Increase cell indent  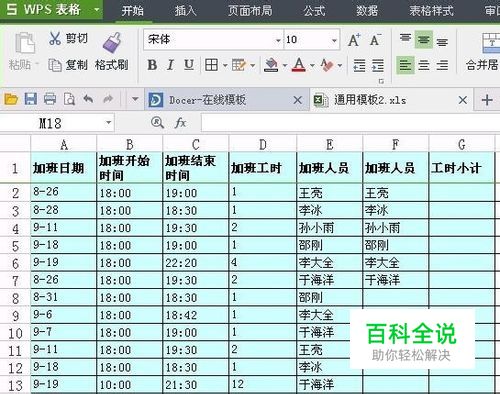(377, 65)
